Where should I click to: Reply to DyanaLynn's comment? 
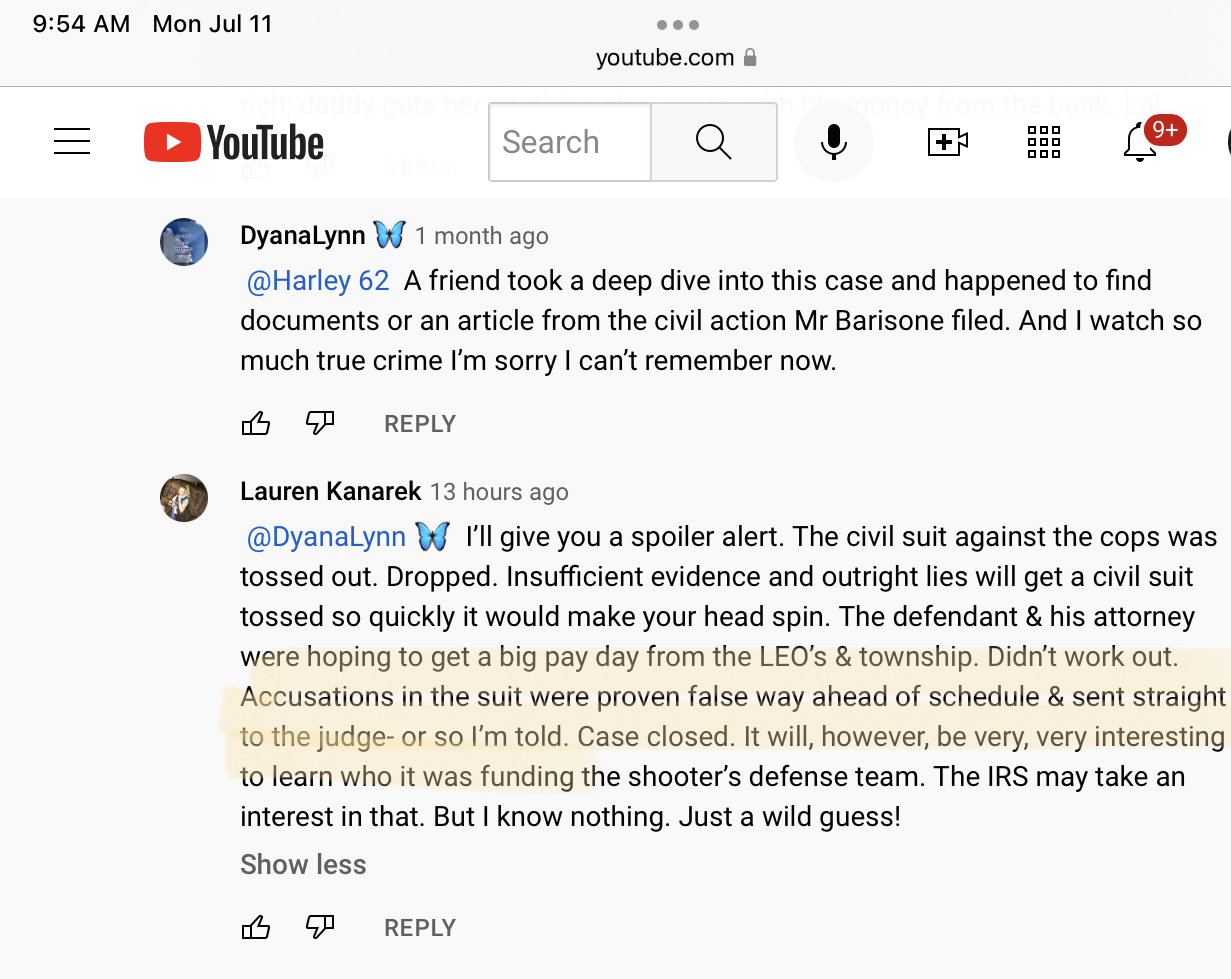click(420, 424)
